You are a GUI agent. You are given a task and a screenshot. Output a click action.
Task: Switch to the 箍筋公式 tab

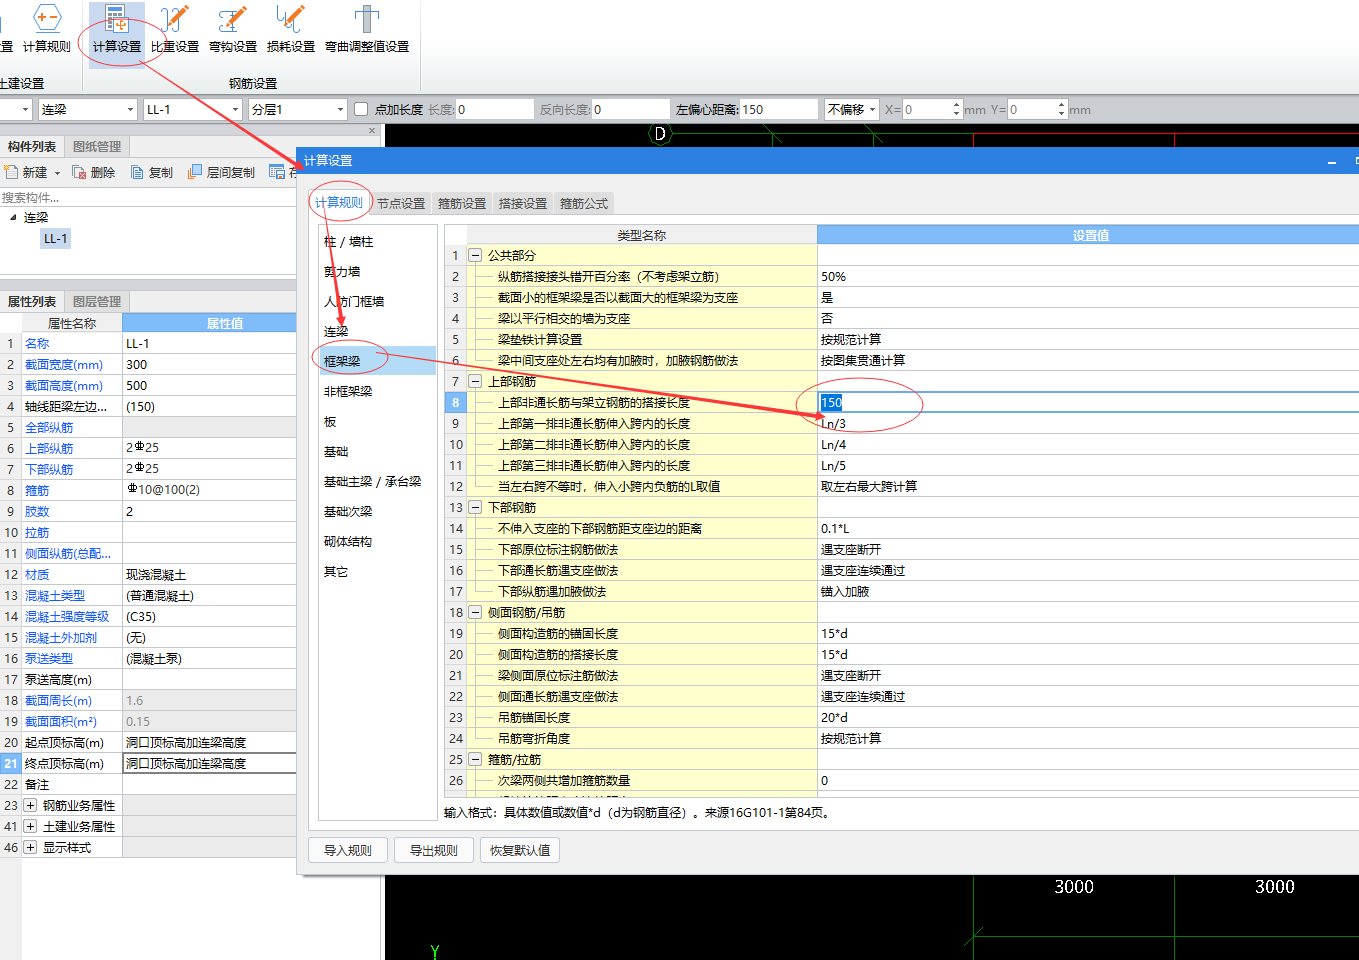[584, 203]
